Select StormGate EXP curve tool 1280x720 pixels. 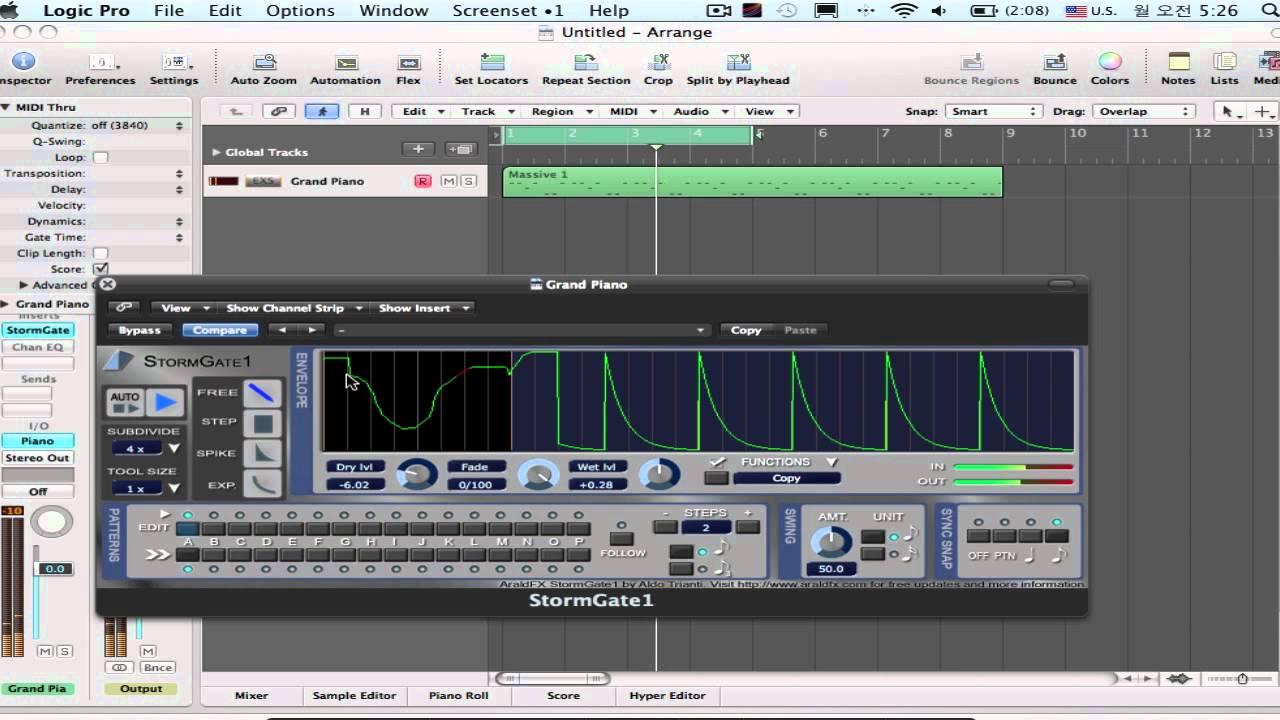(263, 484)
